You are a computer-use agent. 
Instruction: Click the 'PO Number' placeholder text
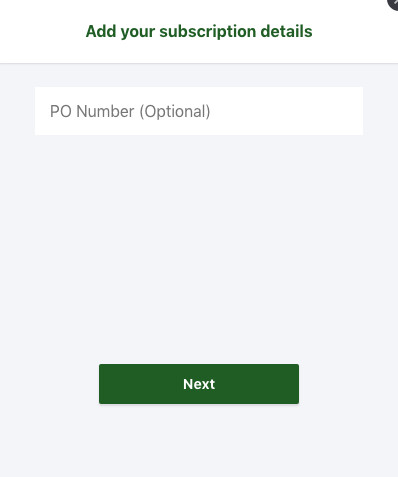tap(92, 111)
